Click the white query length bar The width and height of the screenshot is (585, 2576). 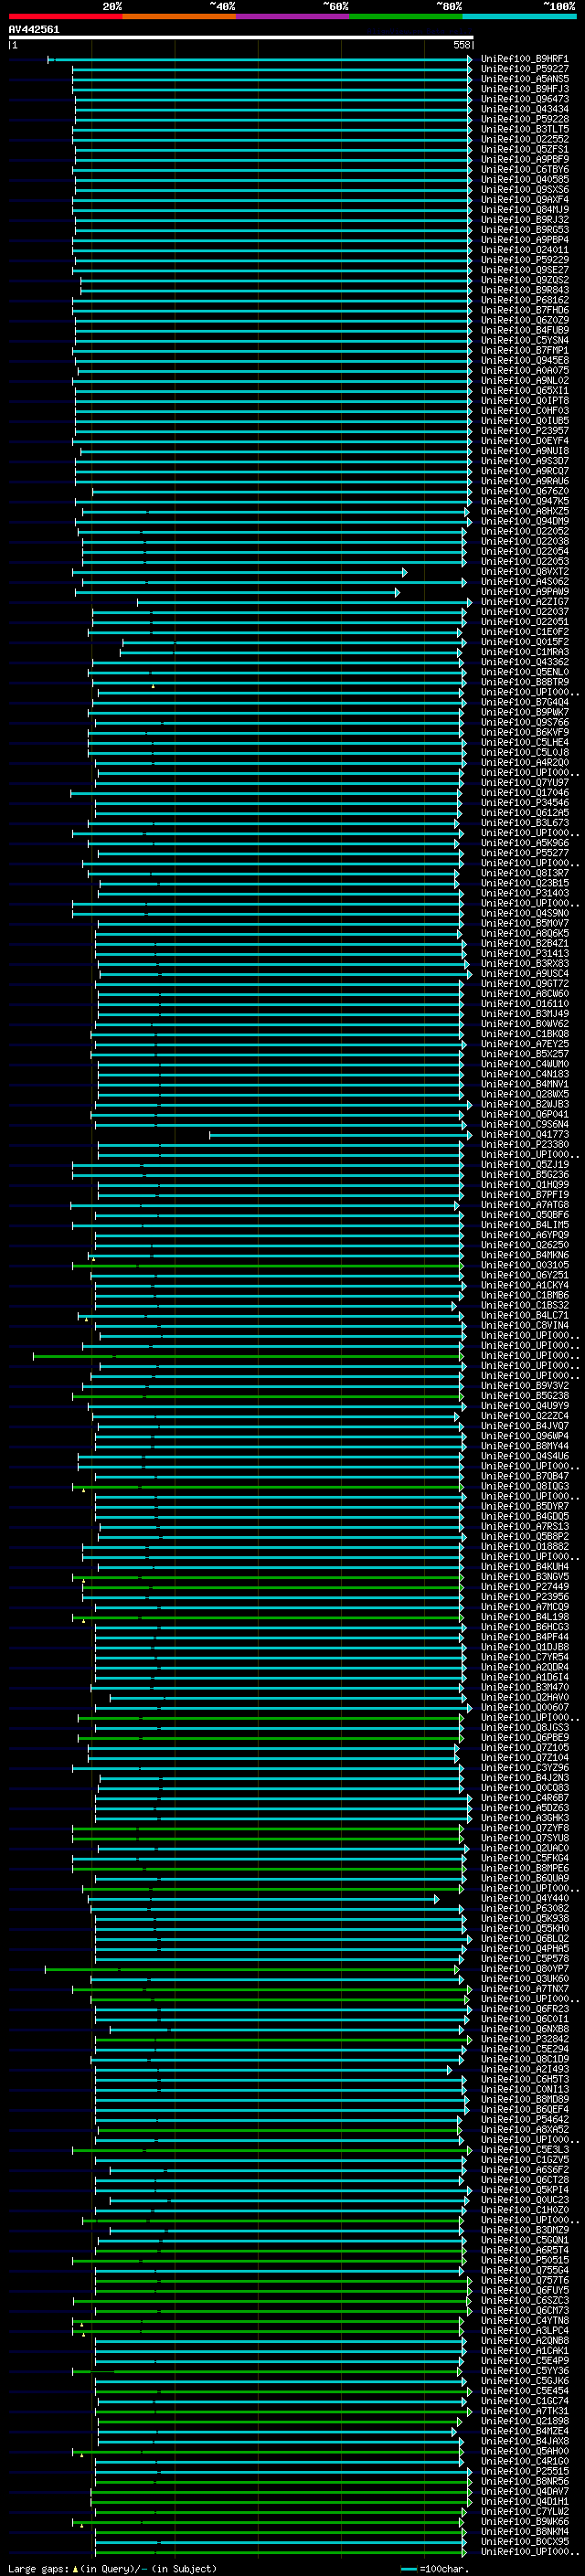[x=240, y=37]
